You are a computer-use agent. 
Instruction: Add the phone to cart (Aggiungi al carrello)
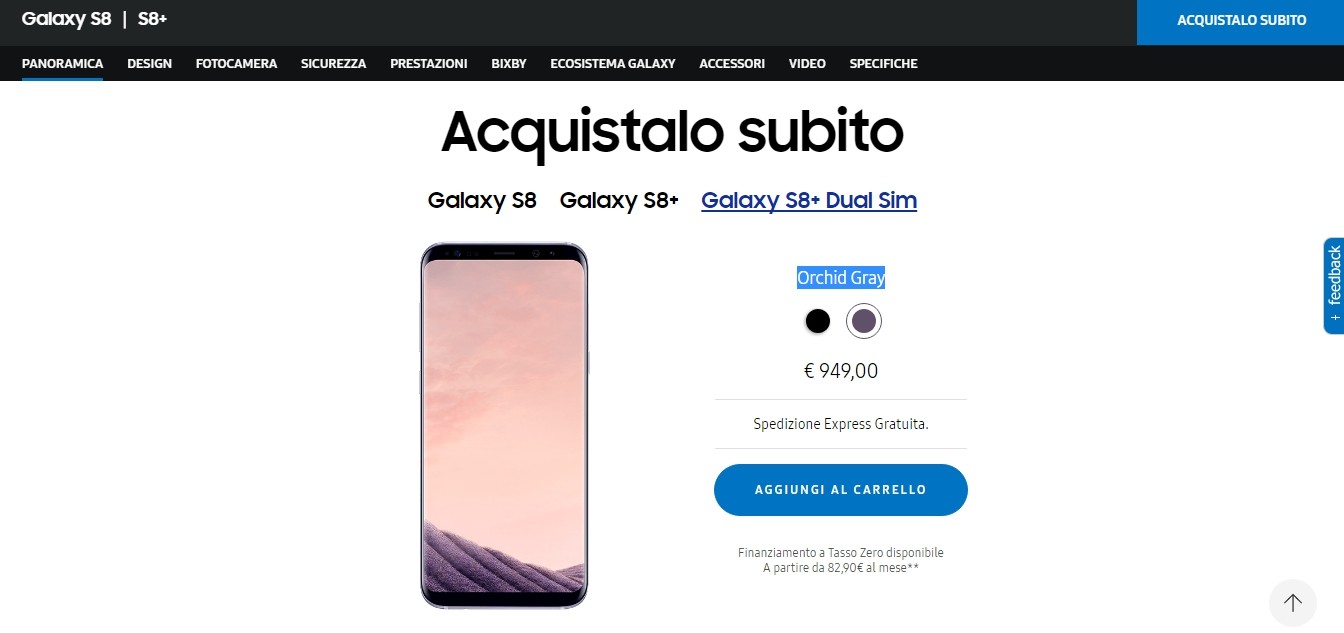841,490
